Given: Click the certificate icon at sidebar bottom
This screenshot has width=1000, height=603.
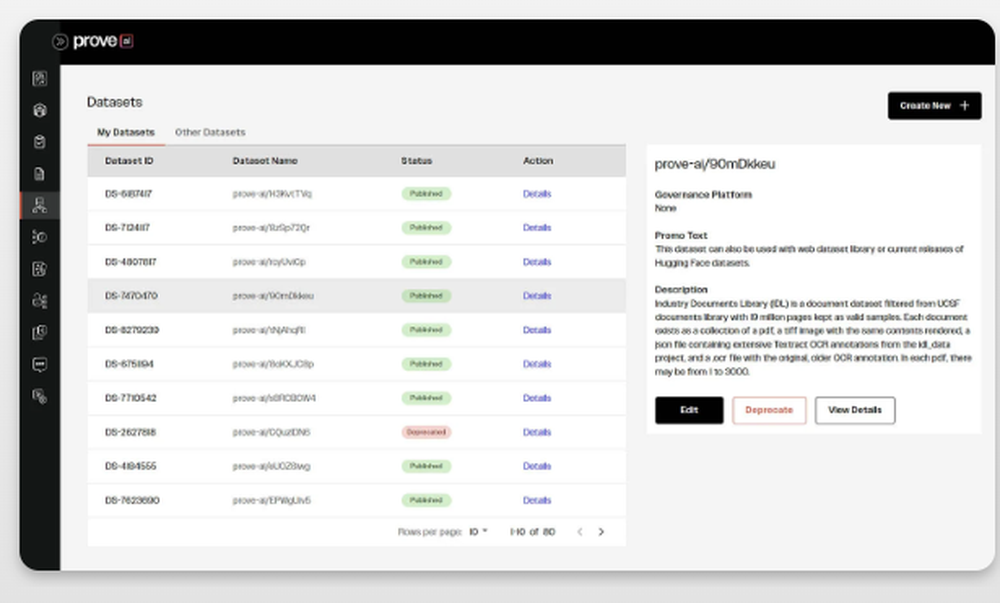Looking at the screenshot, I should click(40, 396).
